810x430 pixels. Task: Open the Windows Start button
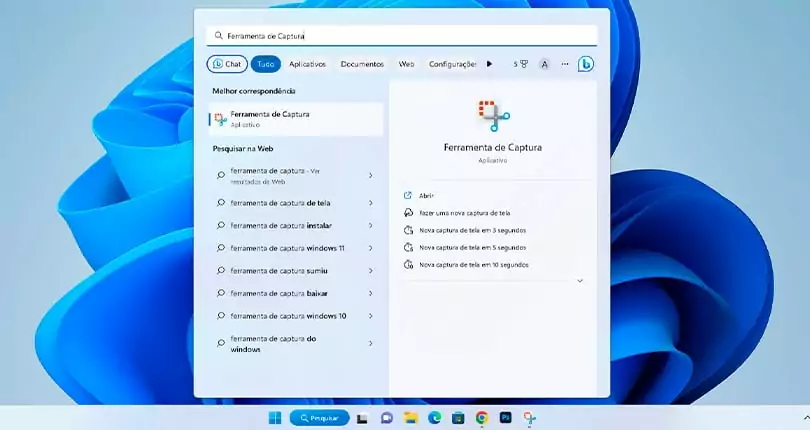coord(275,418)
